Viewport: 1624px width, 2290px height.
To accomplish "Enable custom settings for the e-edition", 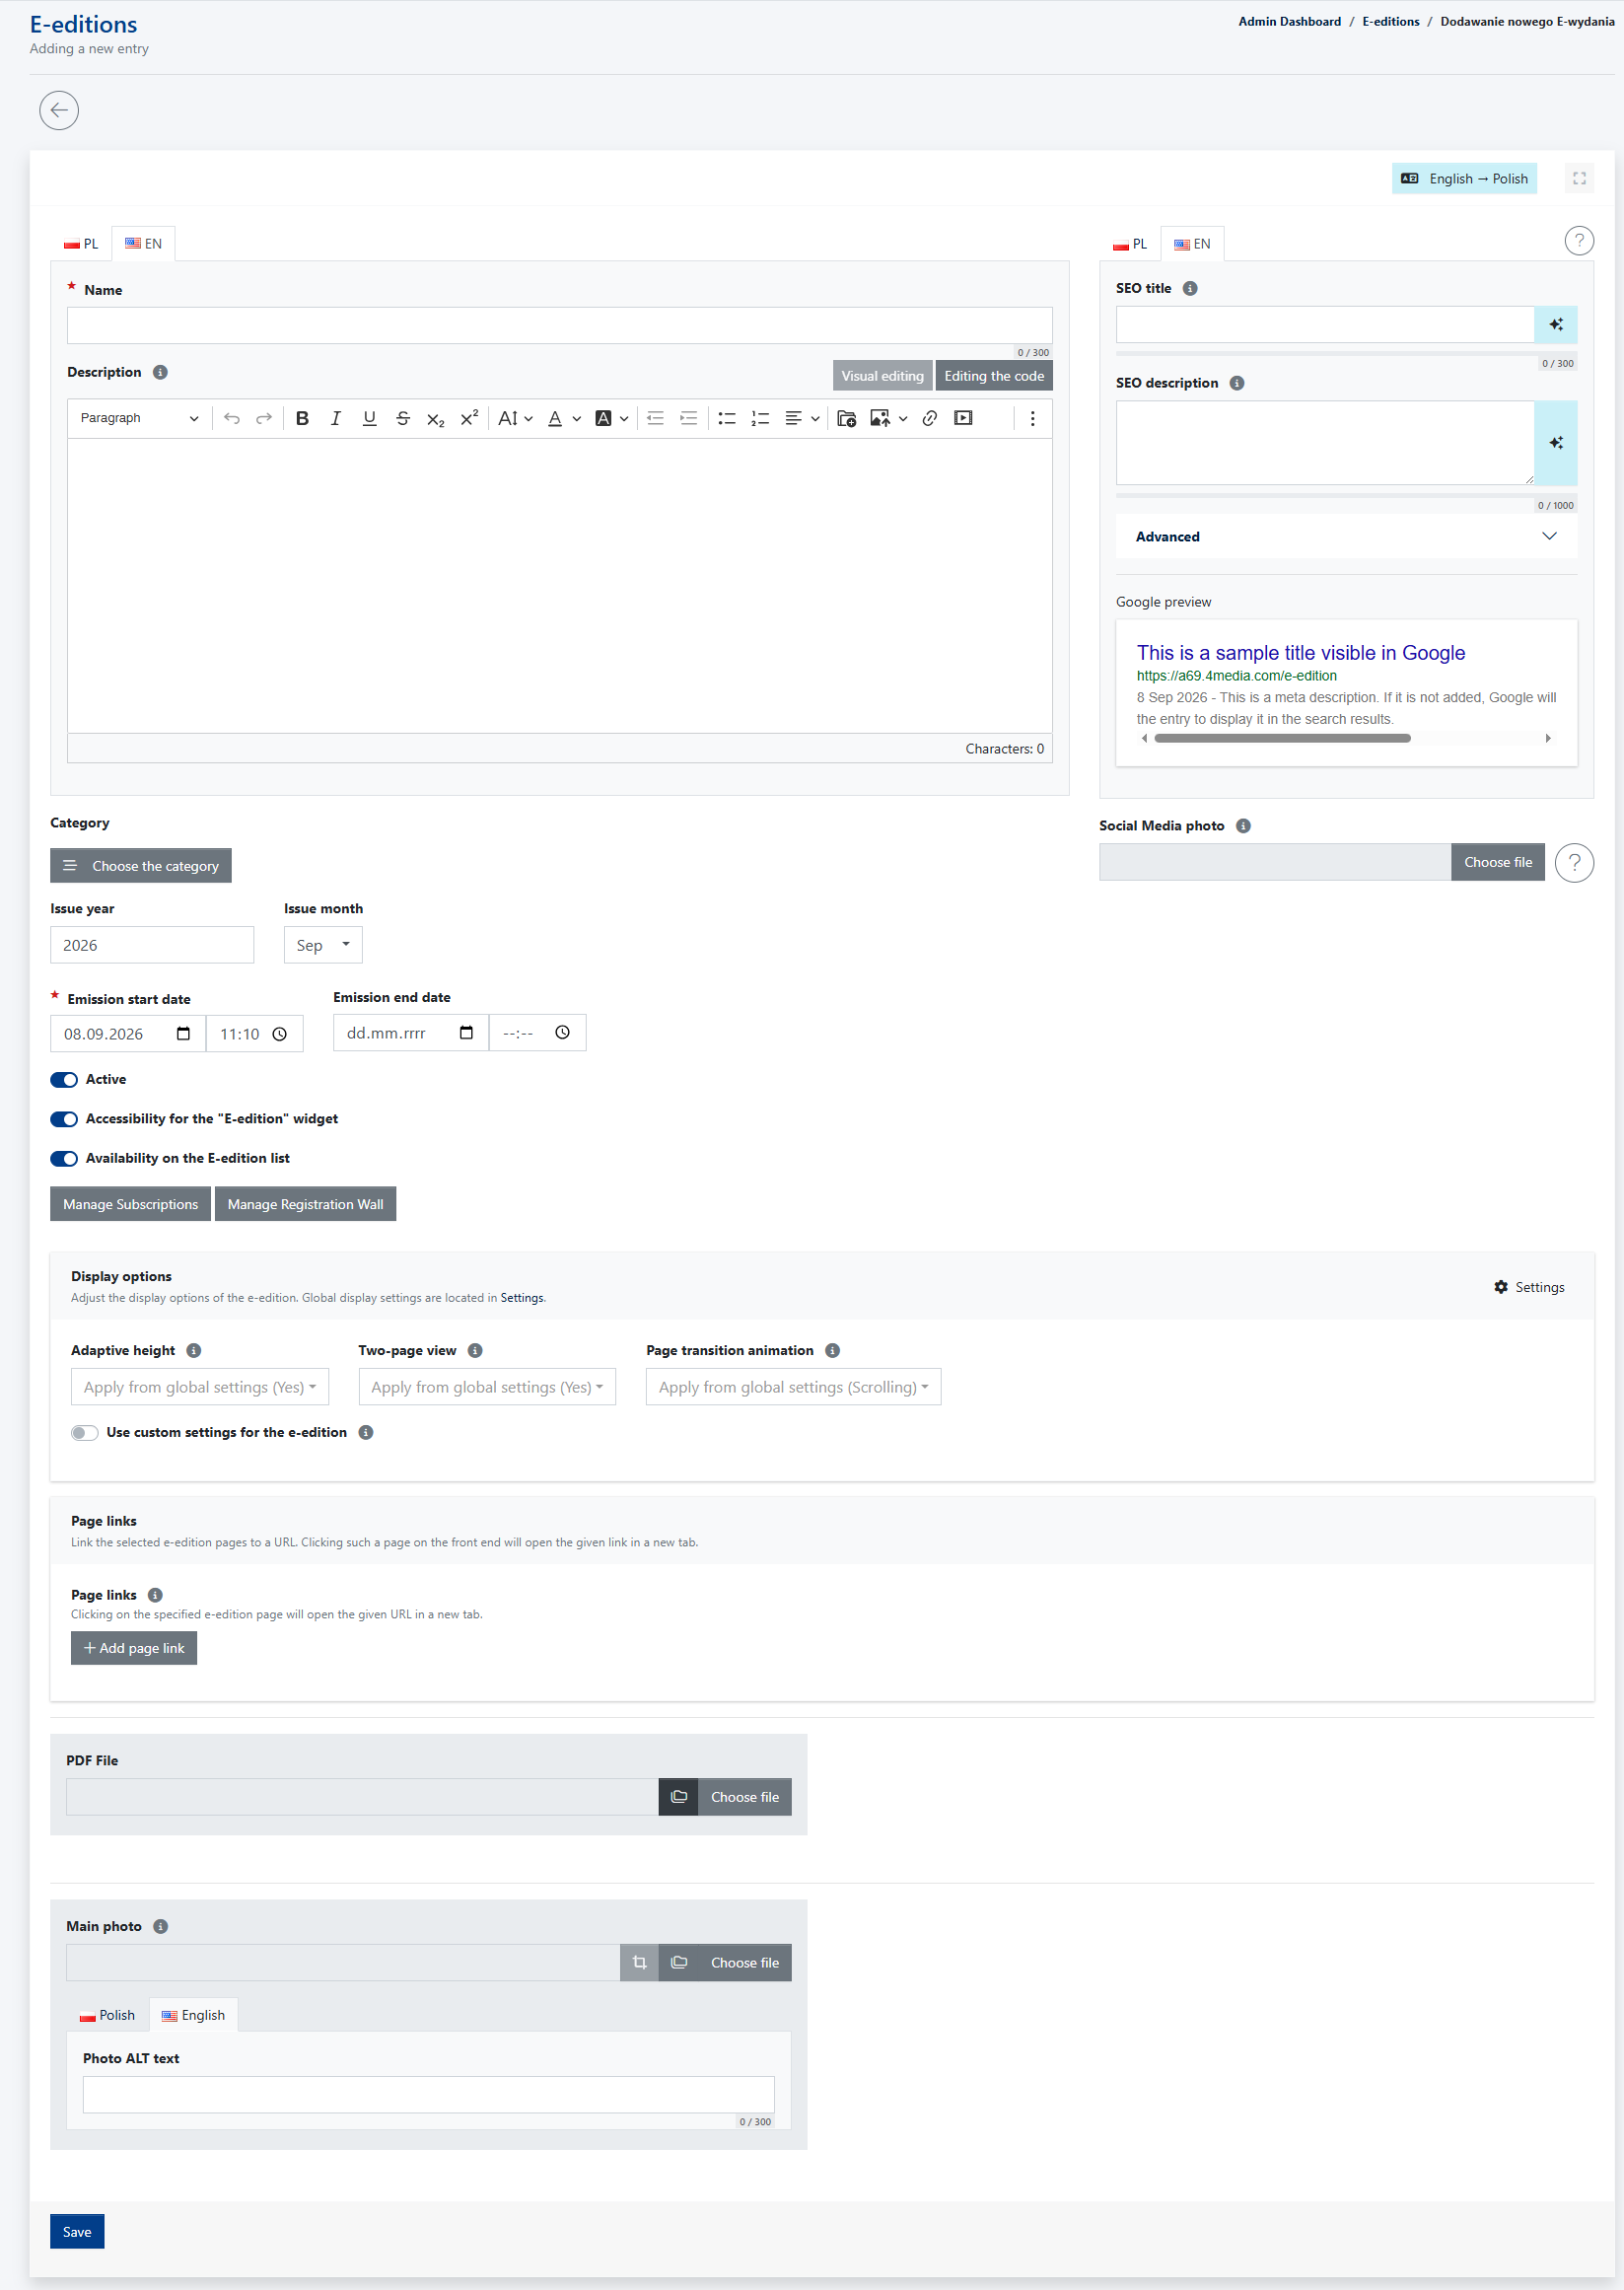I will (84, 1432).
